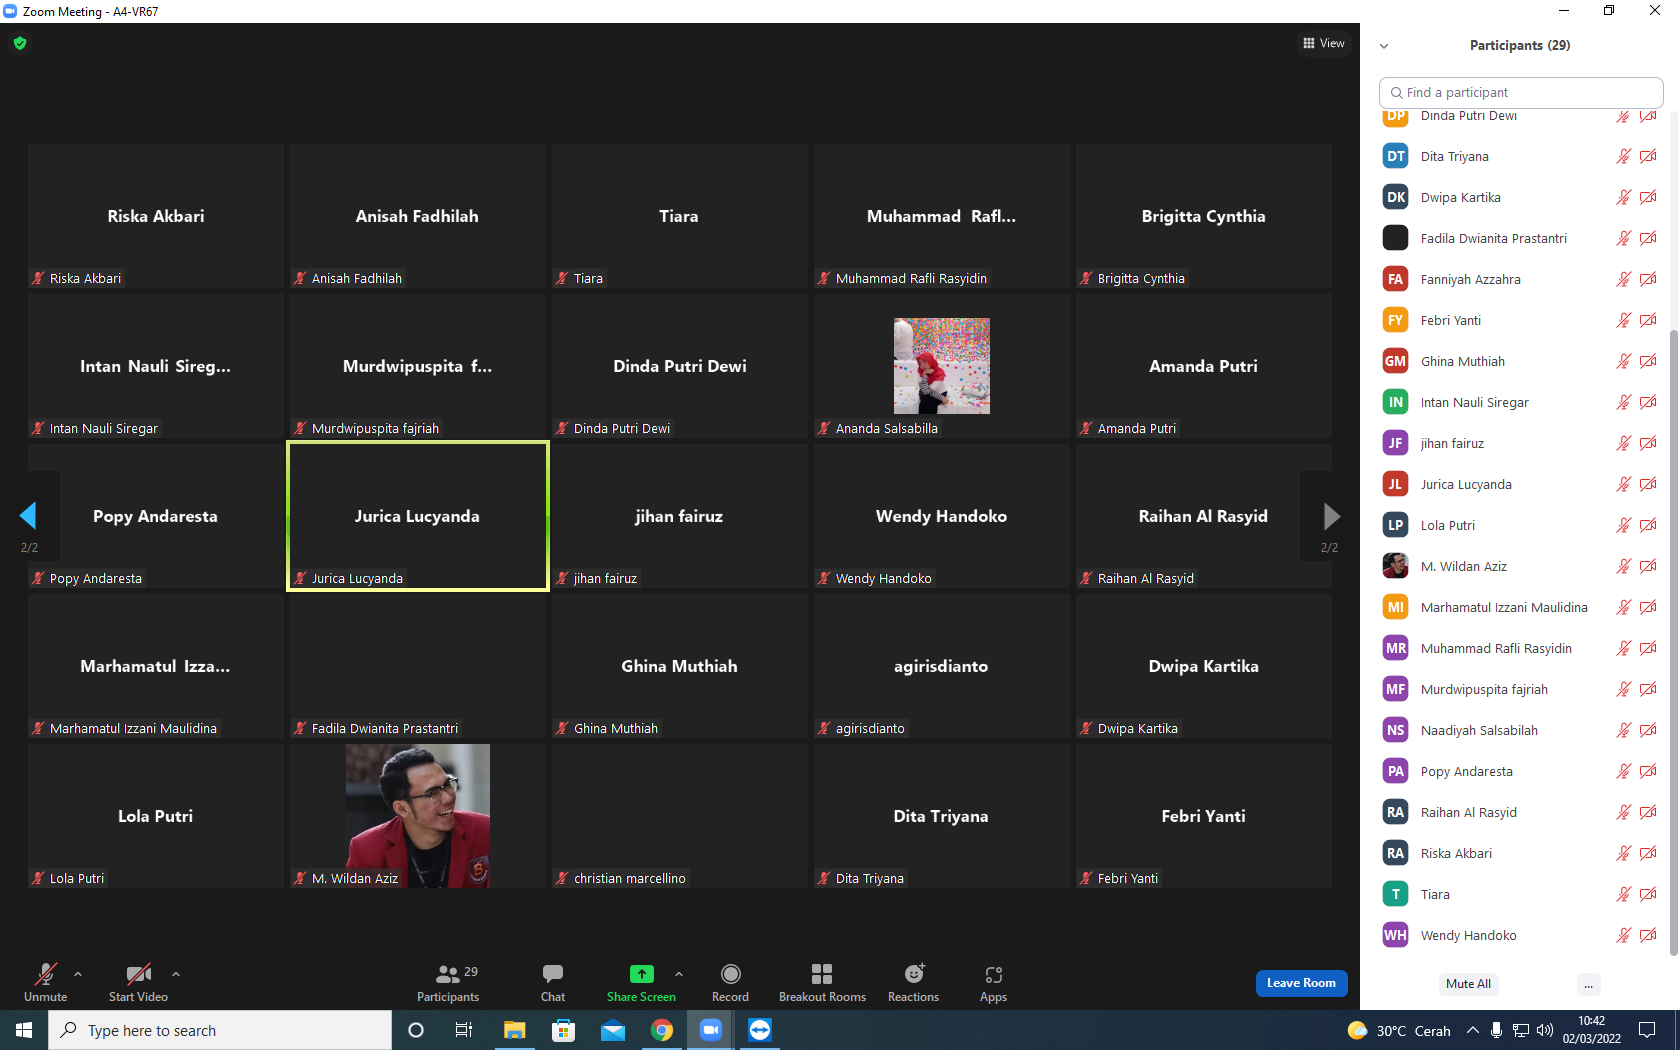1680x1050 pixels.
Task: Click the Find a participant search field
Action: pos(1521,92)
